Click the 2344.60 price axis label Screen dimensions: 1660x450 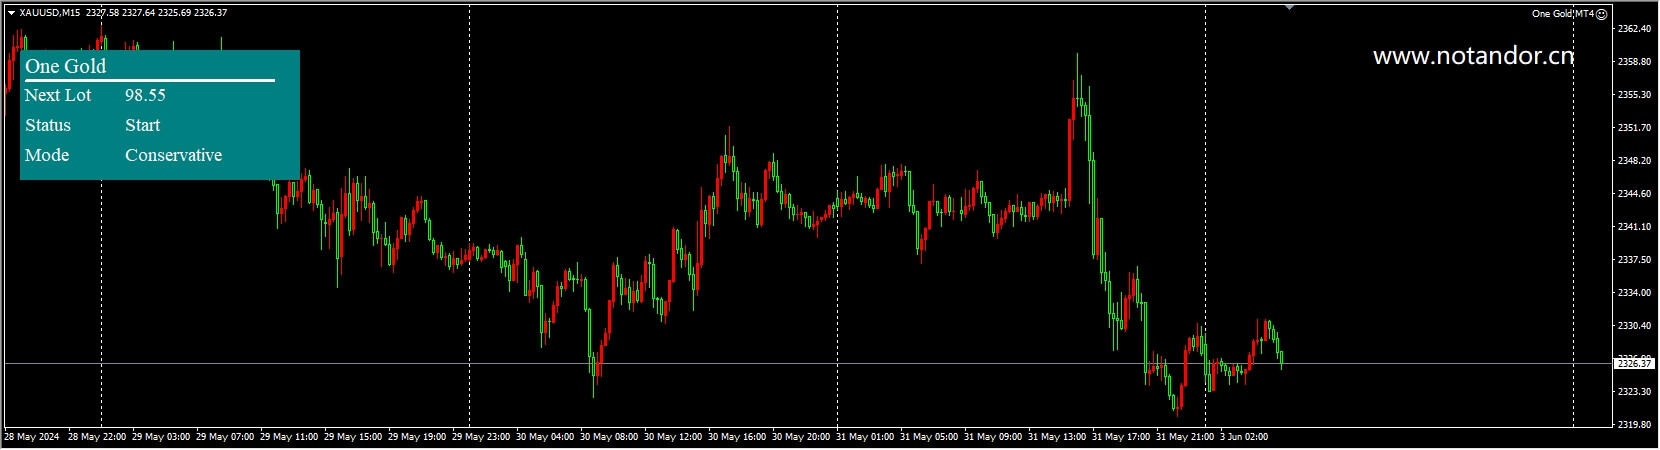click(x=1634, y=194)
